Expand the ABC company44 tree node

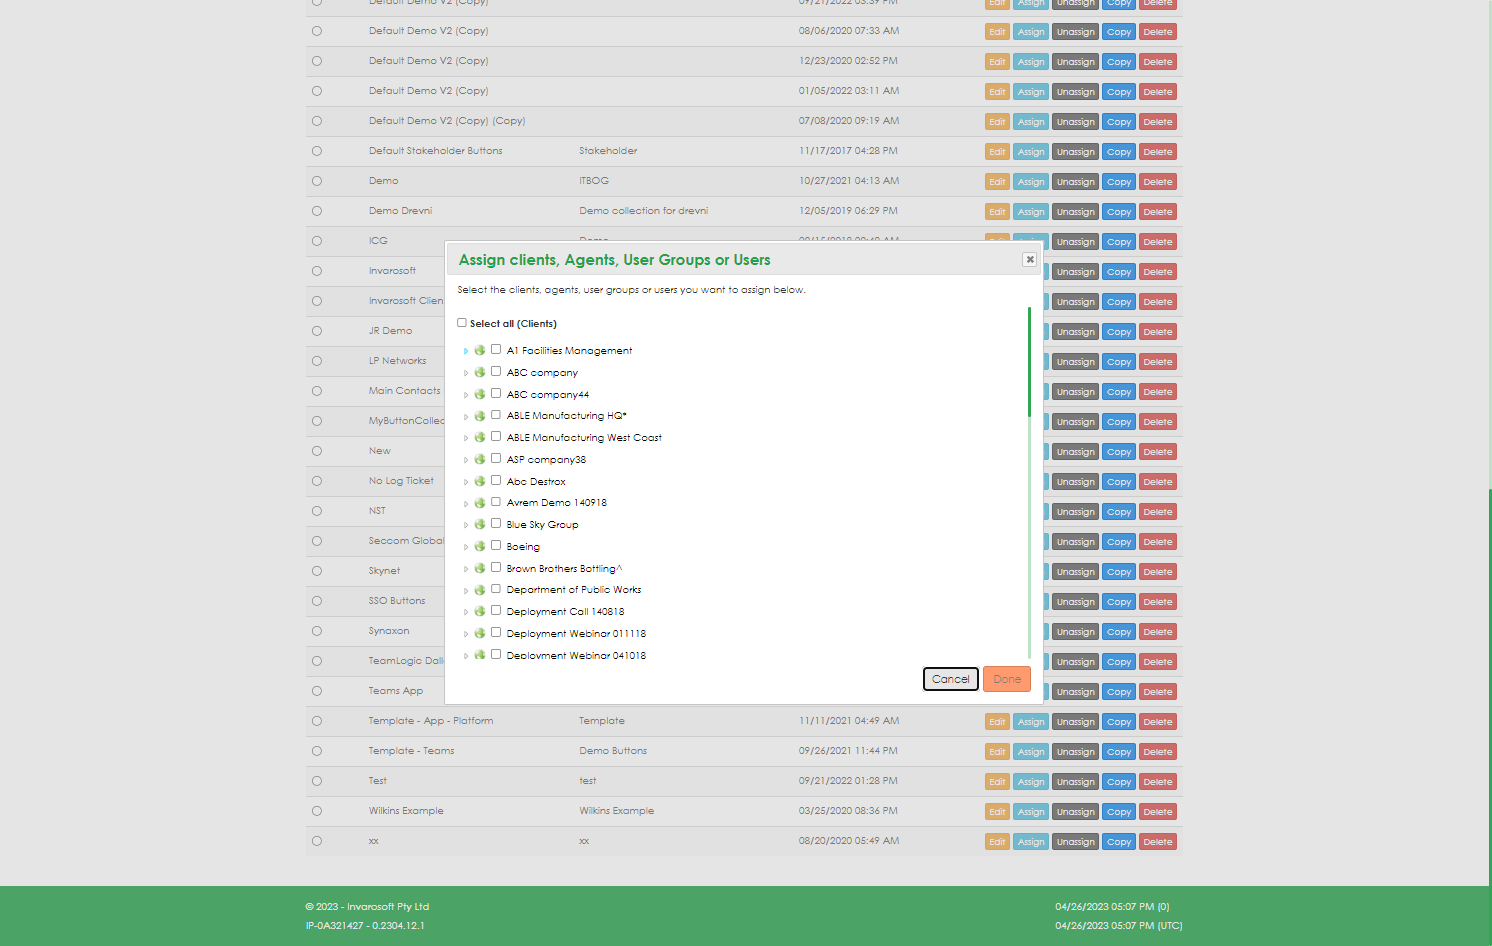(466, 395)
